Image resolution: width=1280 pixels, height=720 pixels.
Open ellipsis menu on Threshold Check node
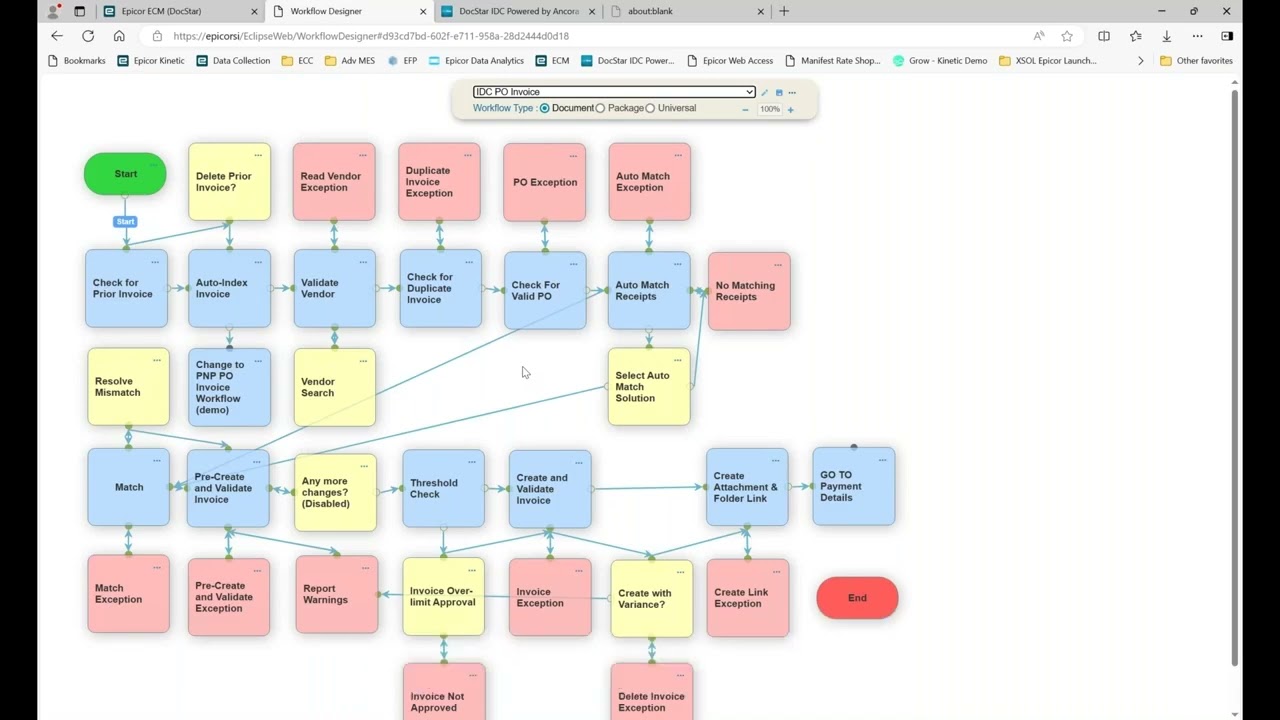[x=472, y=461]
